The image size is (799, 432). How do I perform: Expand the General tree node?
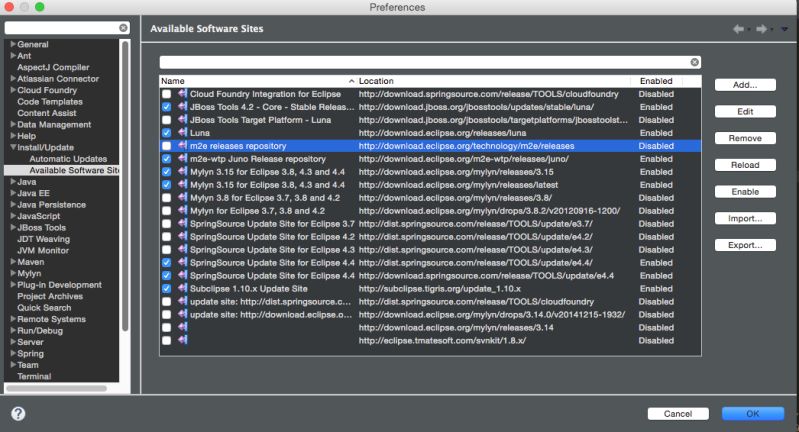click(x=13, y=44)
